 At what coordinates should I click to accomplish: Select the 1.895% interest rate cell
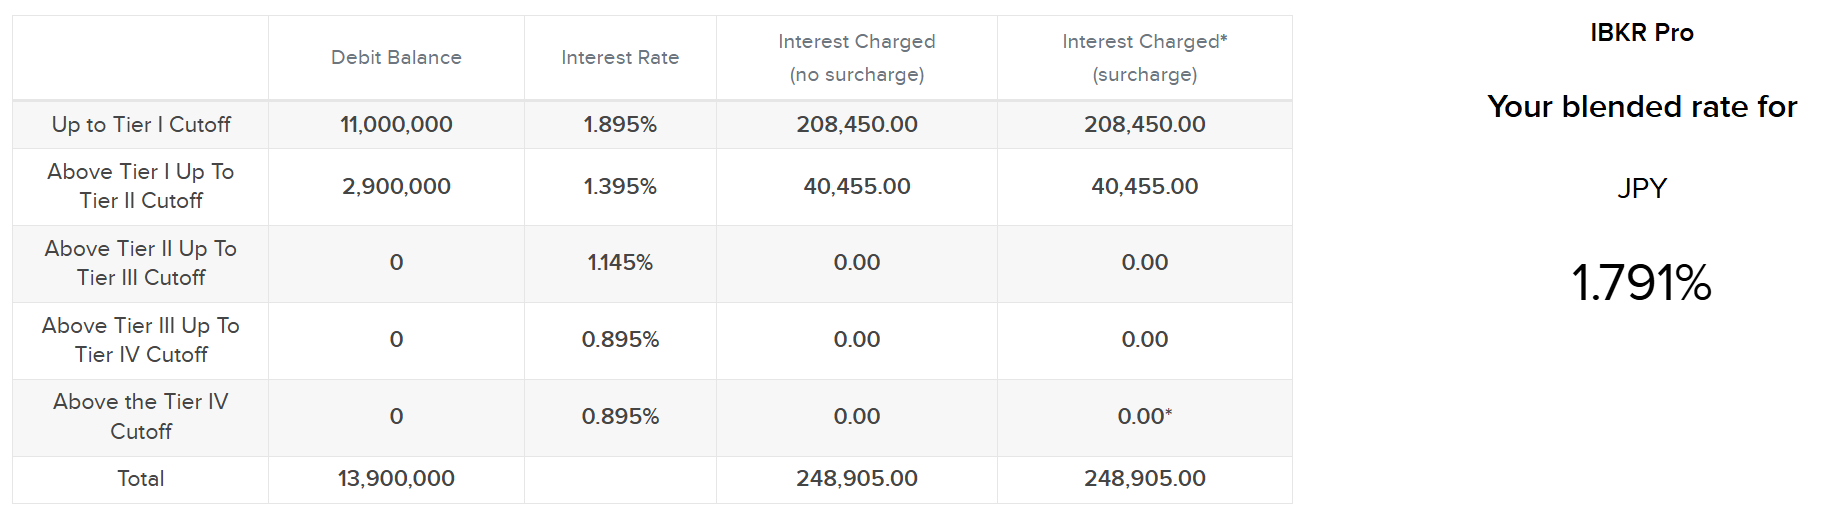pyautogui.click(x=620, y=125)
